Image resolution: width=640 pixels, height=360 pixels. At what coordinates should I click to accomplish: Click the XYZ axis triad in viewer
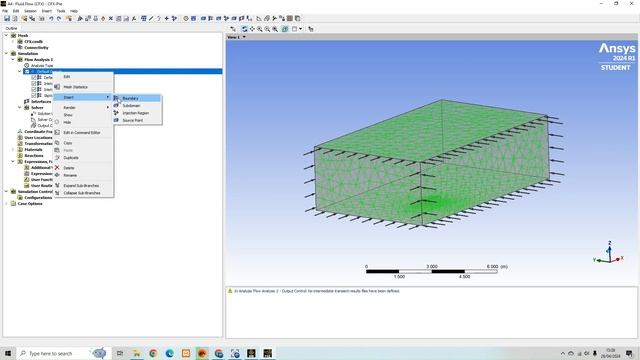(x=608, y=252)
